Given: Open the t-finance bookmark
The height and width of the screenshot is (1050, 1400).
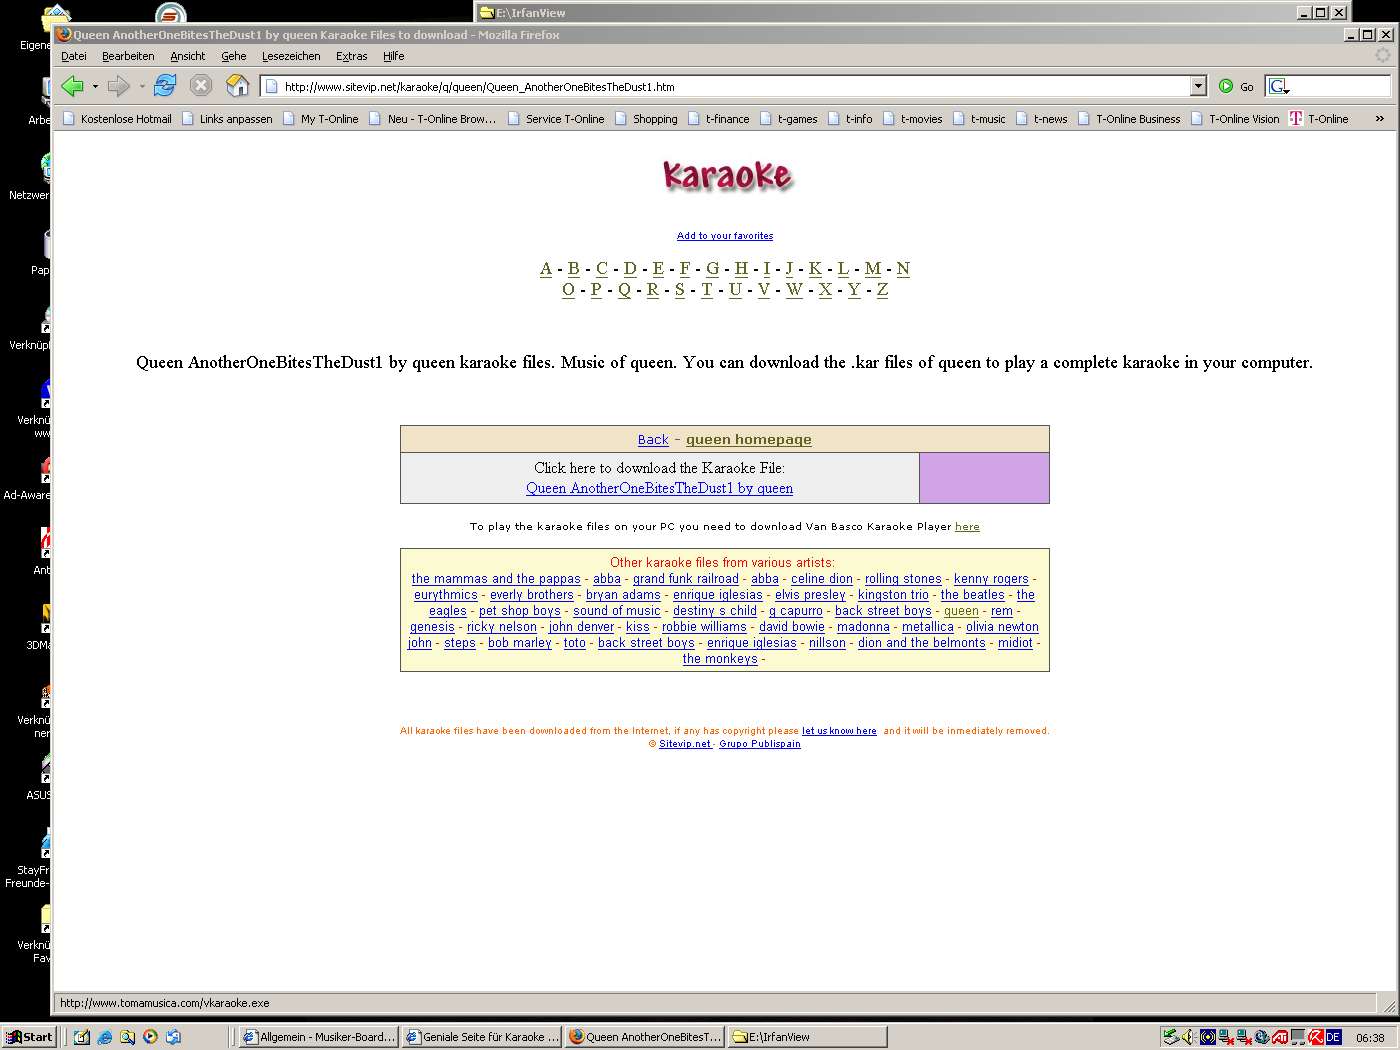Looking at the screenshot, I should tap(718, 119).
